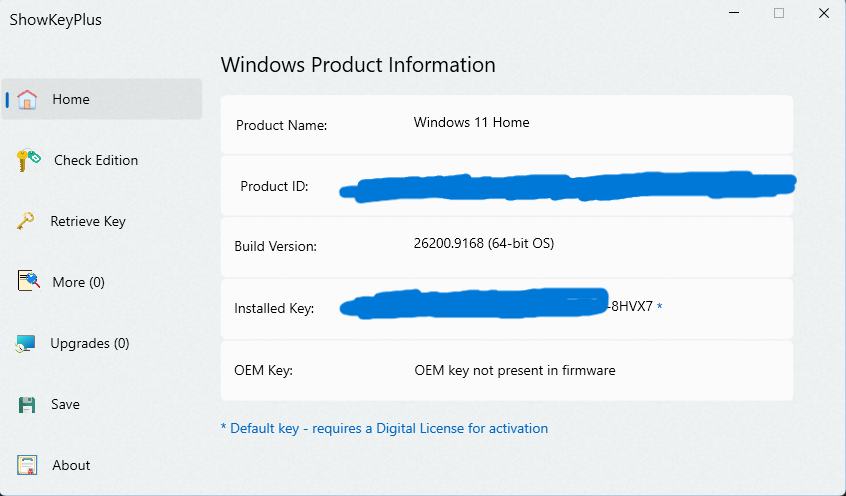
Task: Click the build version 26200.9168 value
Action: [x=484, y=243]
